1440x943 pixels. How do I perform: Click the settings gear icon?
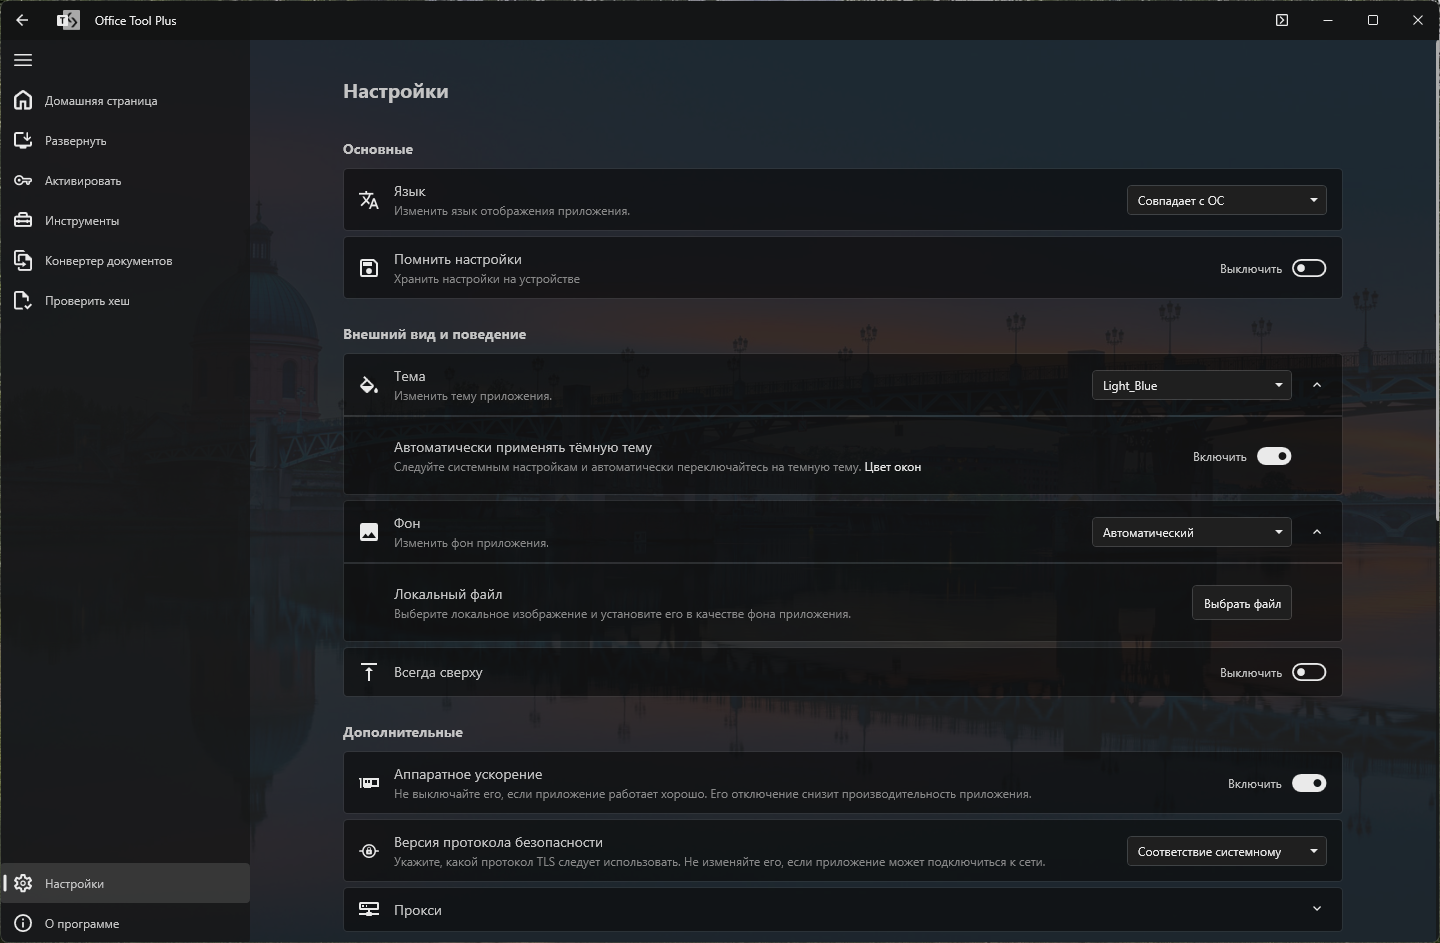coord(23,883)
